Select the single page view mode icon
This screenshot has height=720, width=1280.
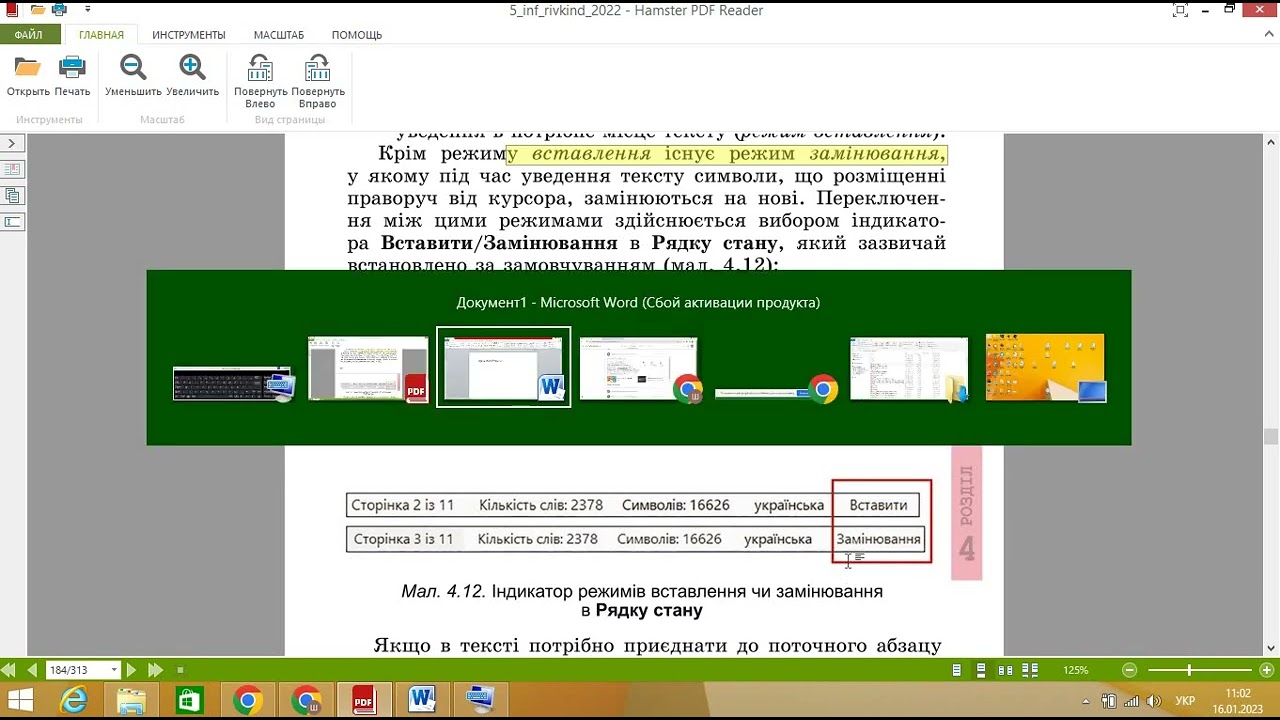958,670
